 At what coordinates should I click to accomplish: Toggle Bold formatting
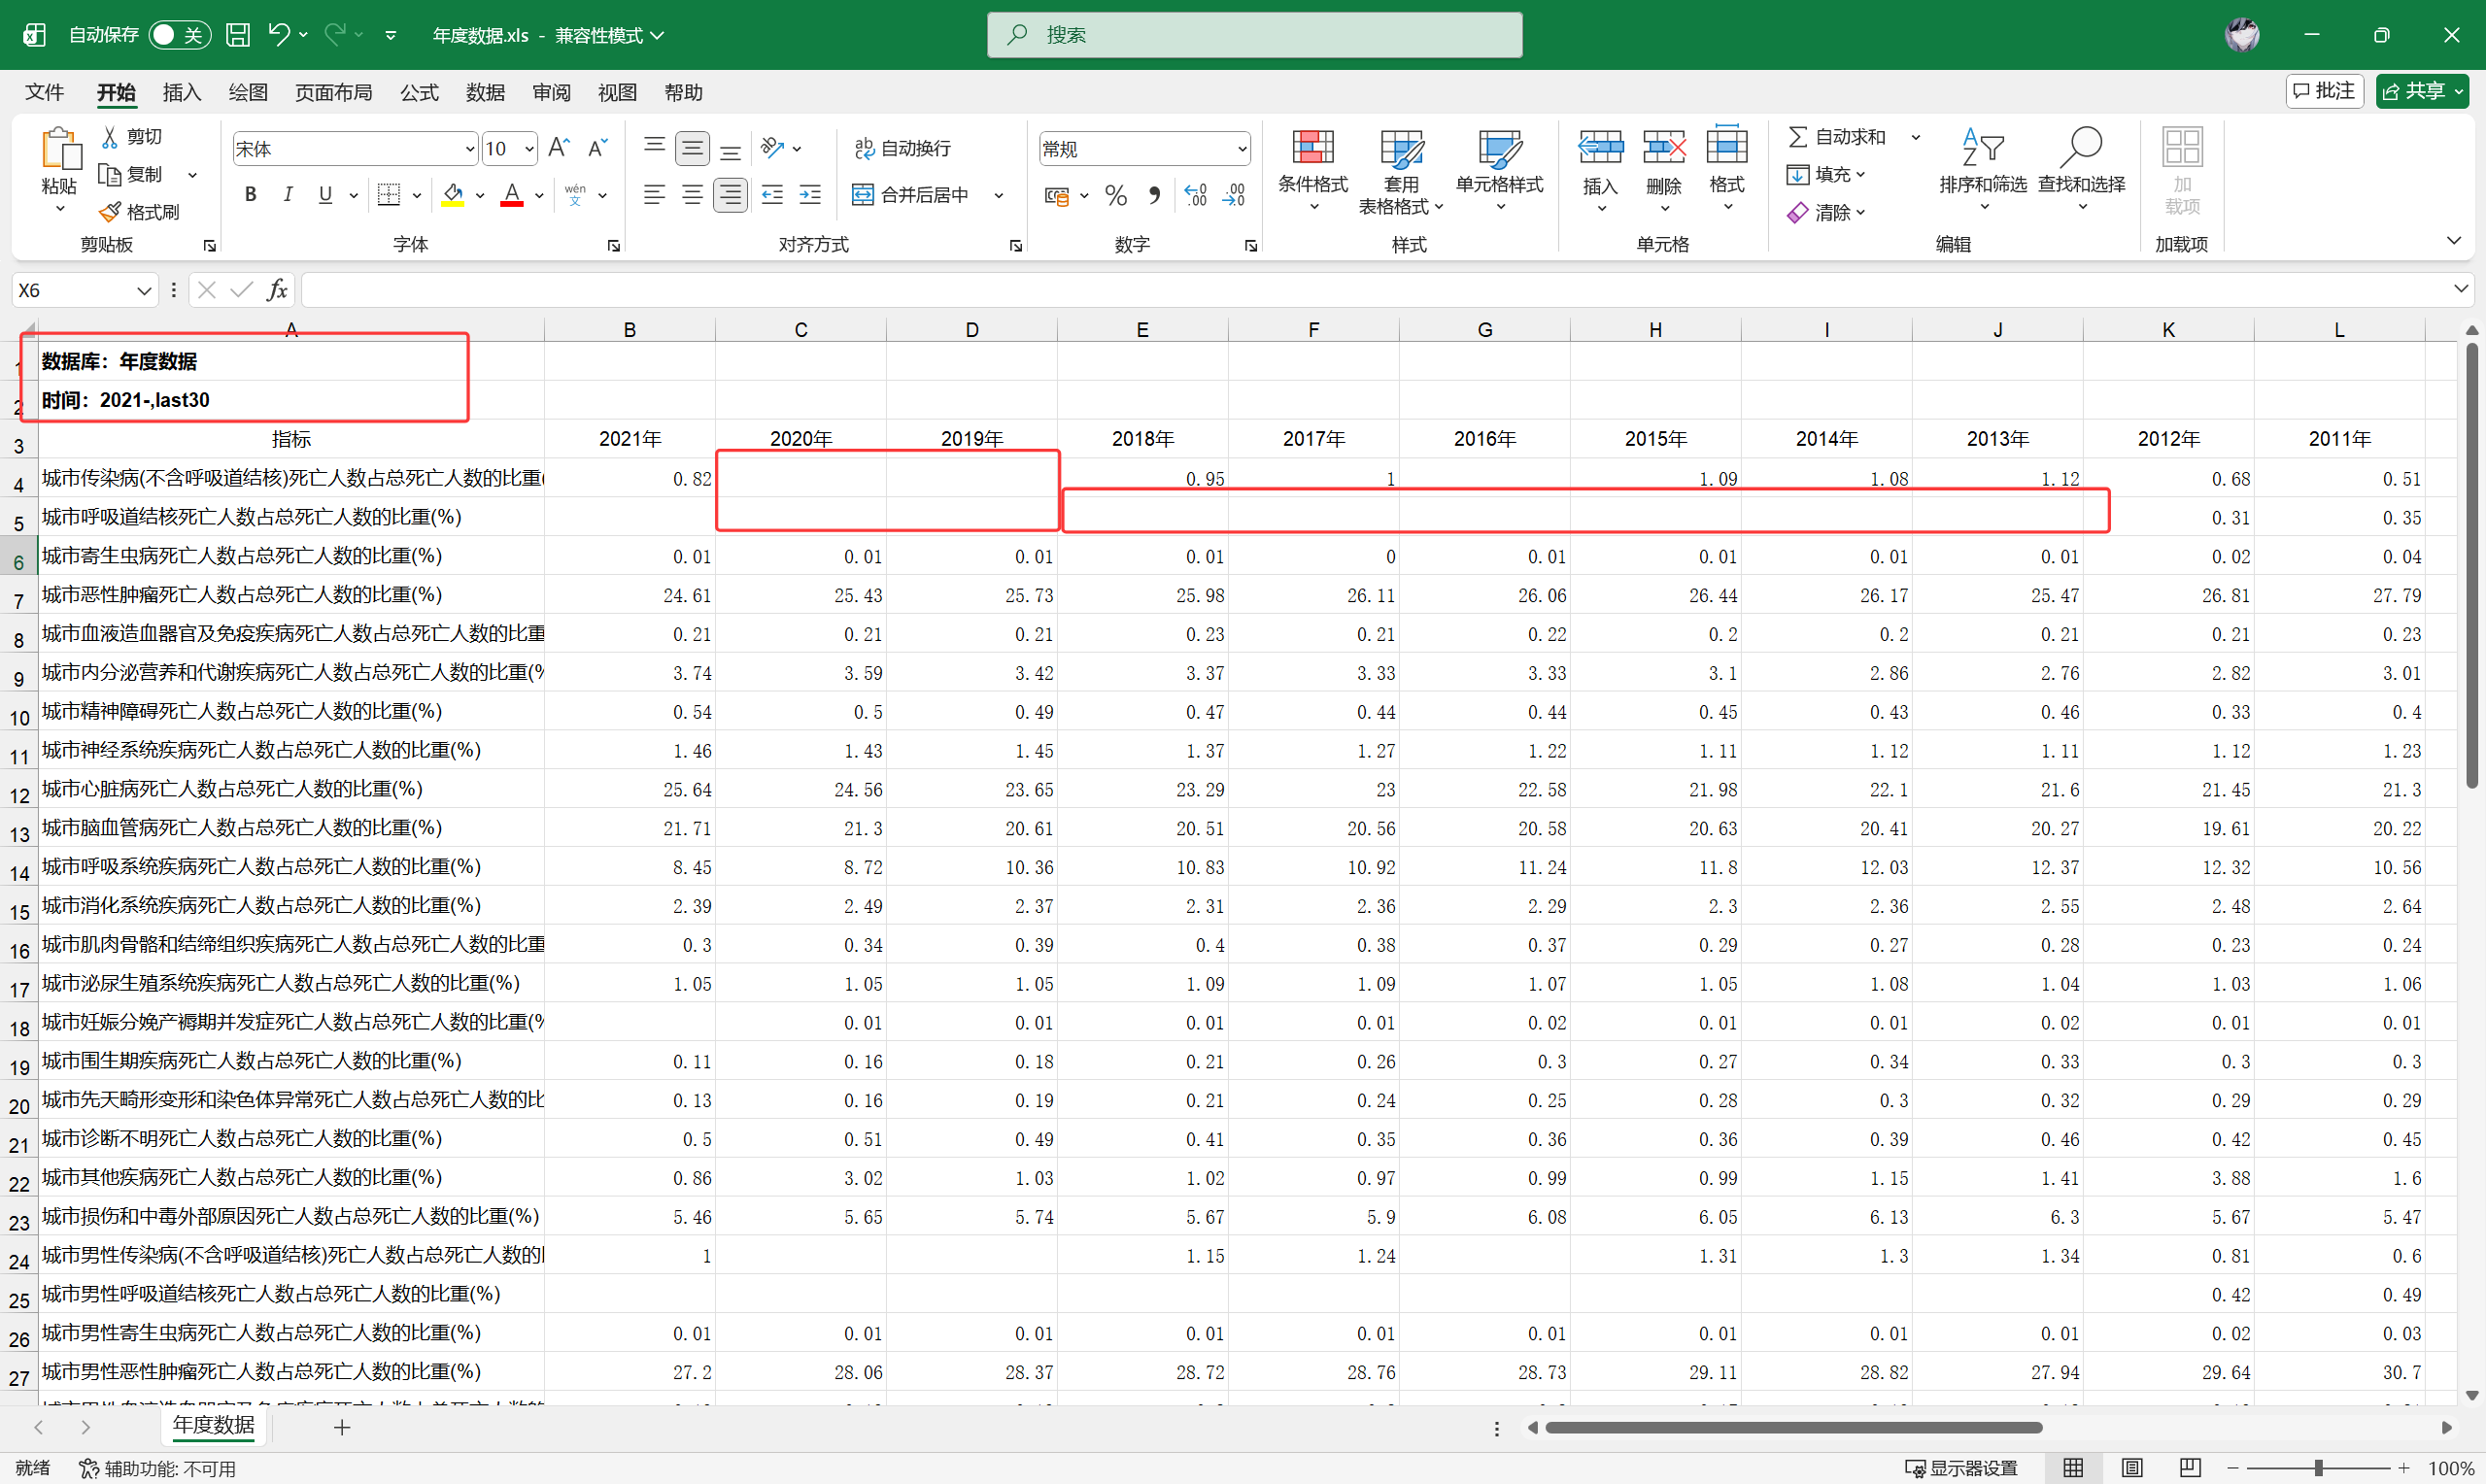251,195
